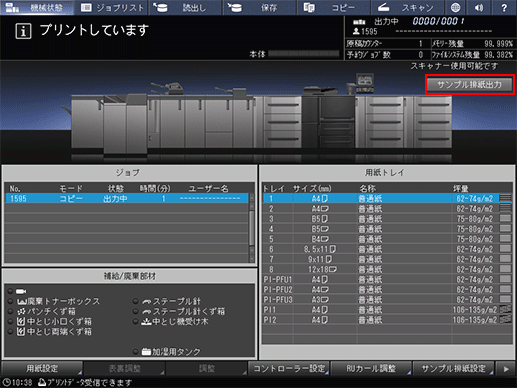Viewport: 517px width, 388px height.
Task: Open サンプル排紙設定 button
Action: click(453, 368)
